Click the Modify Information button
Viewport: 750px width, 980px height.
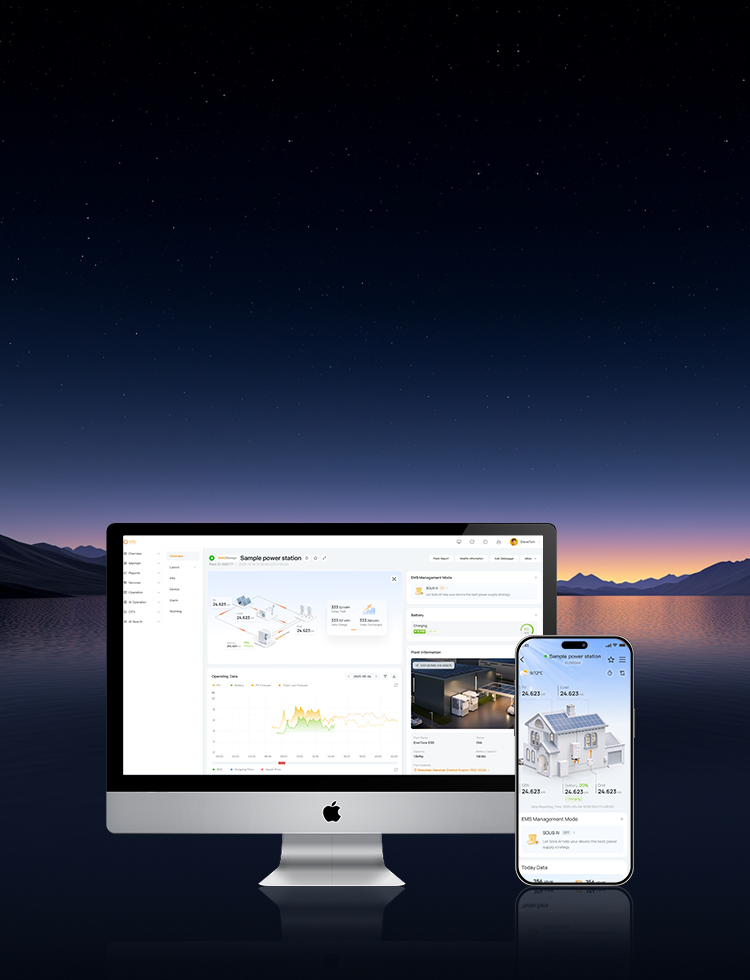[470, 558]
